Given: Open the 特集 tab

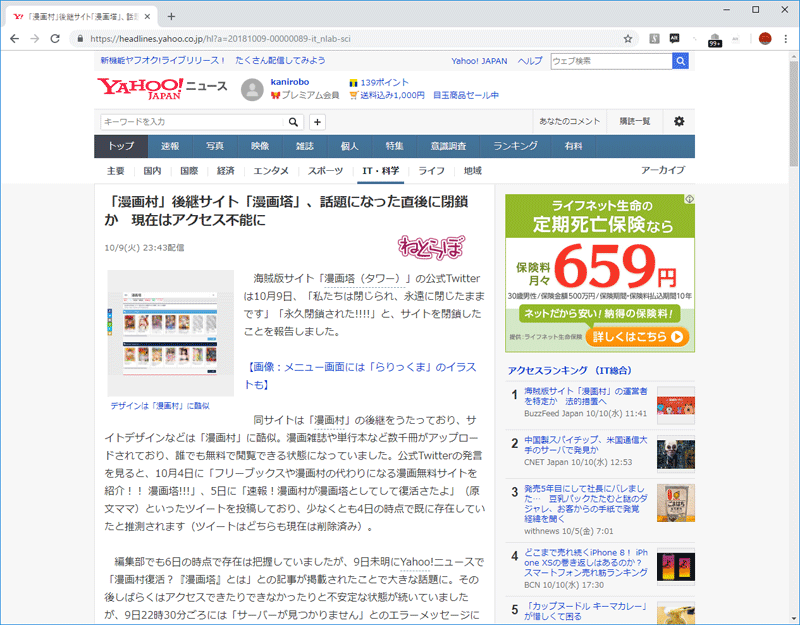Looking at the screenshot, I should 394,146.
